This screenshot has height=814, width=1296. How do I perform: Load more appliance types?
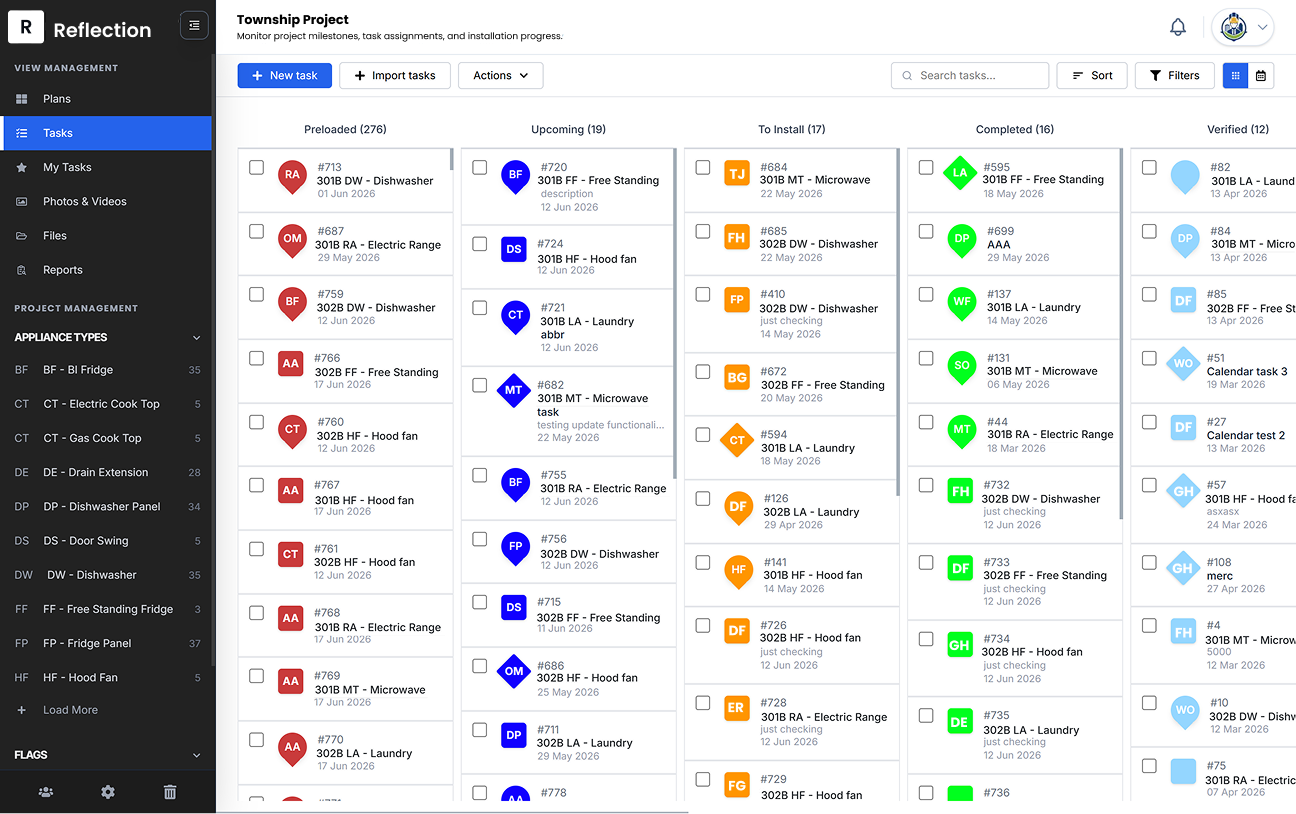(70, 710)
